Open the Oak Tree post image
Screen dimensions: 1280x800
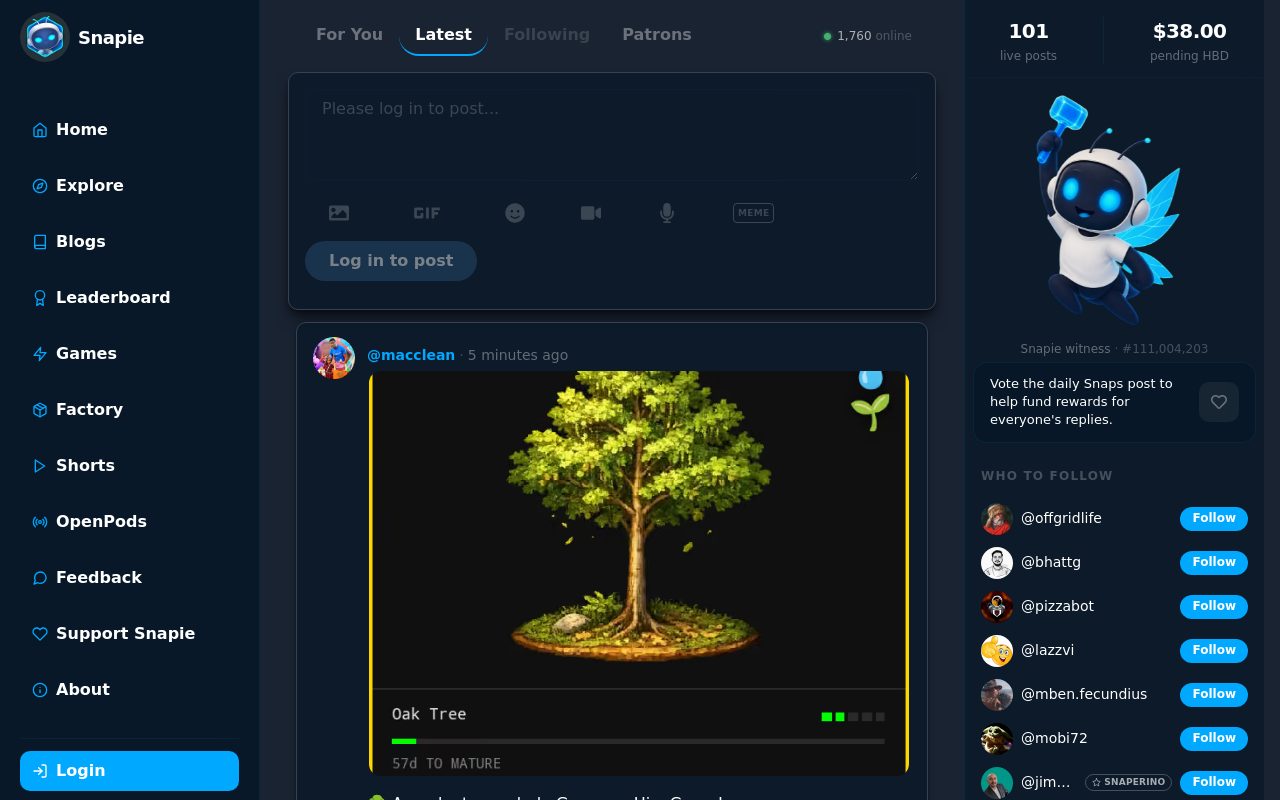[639, 573]
